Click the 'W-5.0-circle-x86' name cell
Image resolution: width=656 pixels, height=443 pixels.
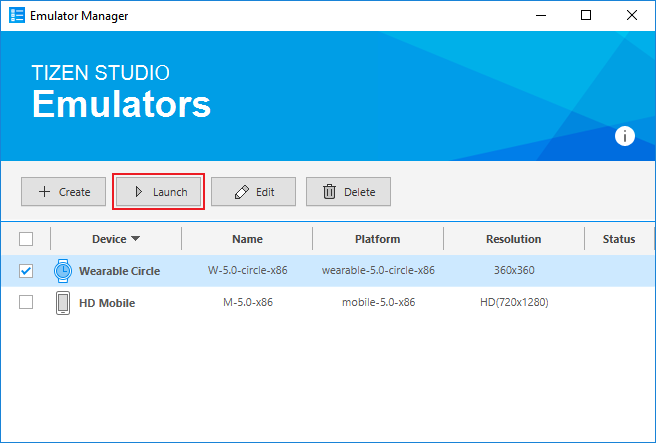click(x=248, y=270)
